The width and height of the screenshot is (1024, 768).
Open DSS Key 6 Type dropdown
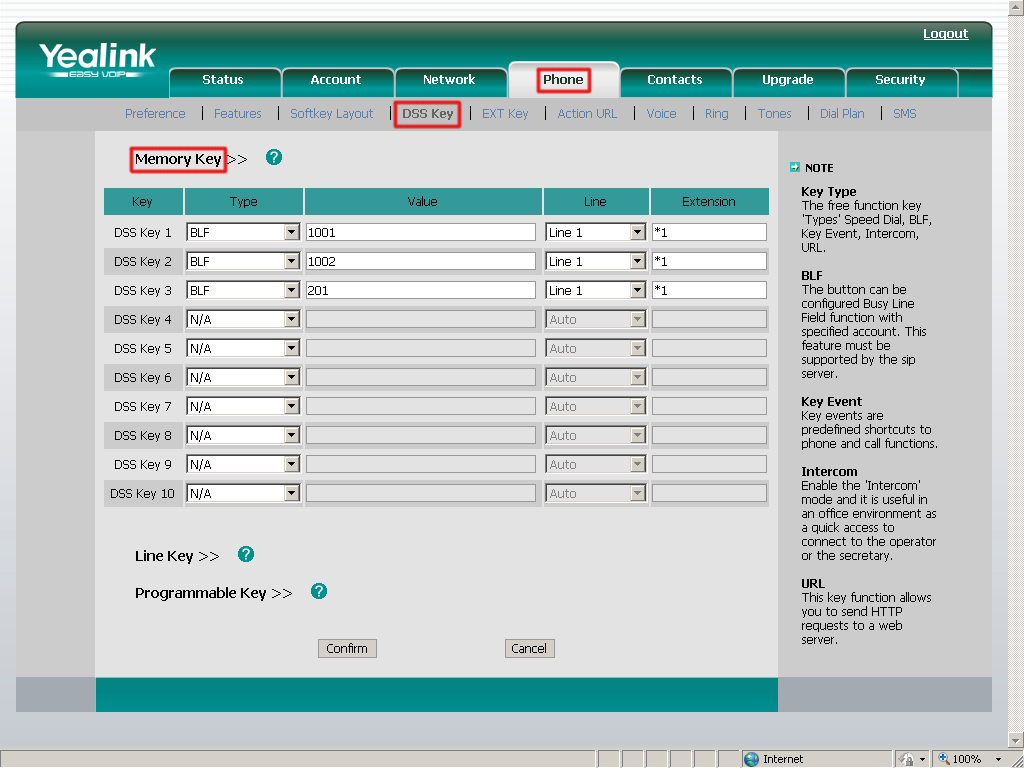coord(243,377)
